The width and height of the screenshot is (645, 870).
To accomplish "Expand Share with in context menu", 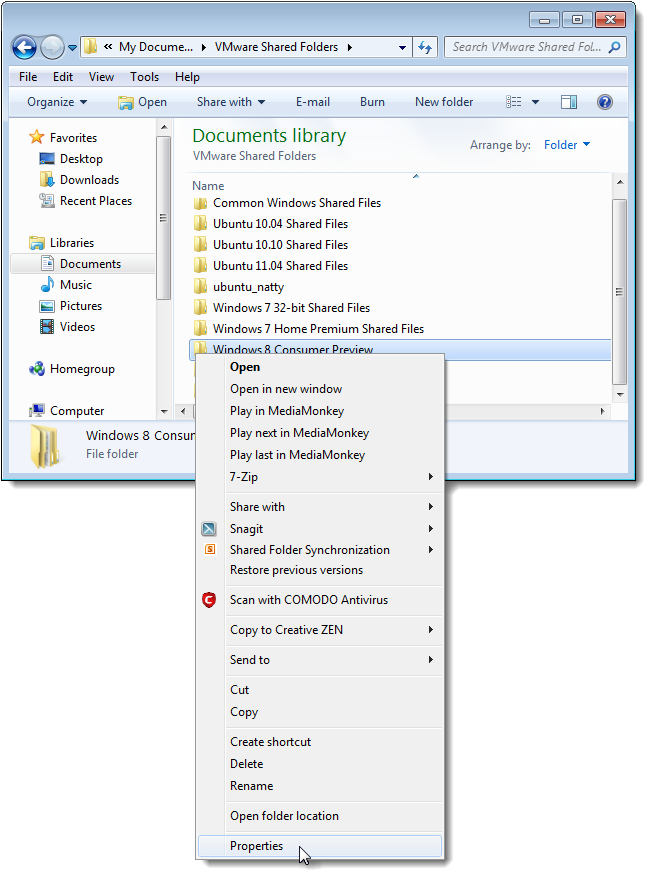I will pos(320,507).
